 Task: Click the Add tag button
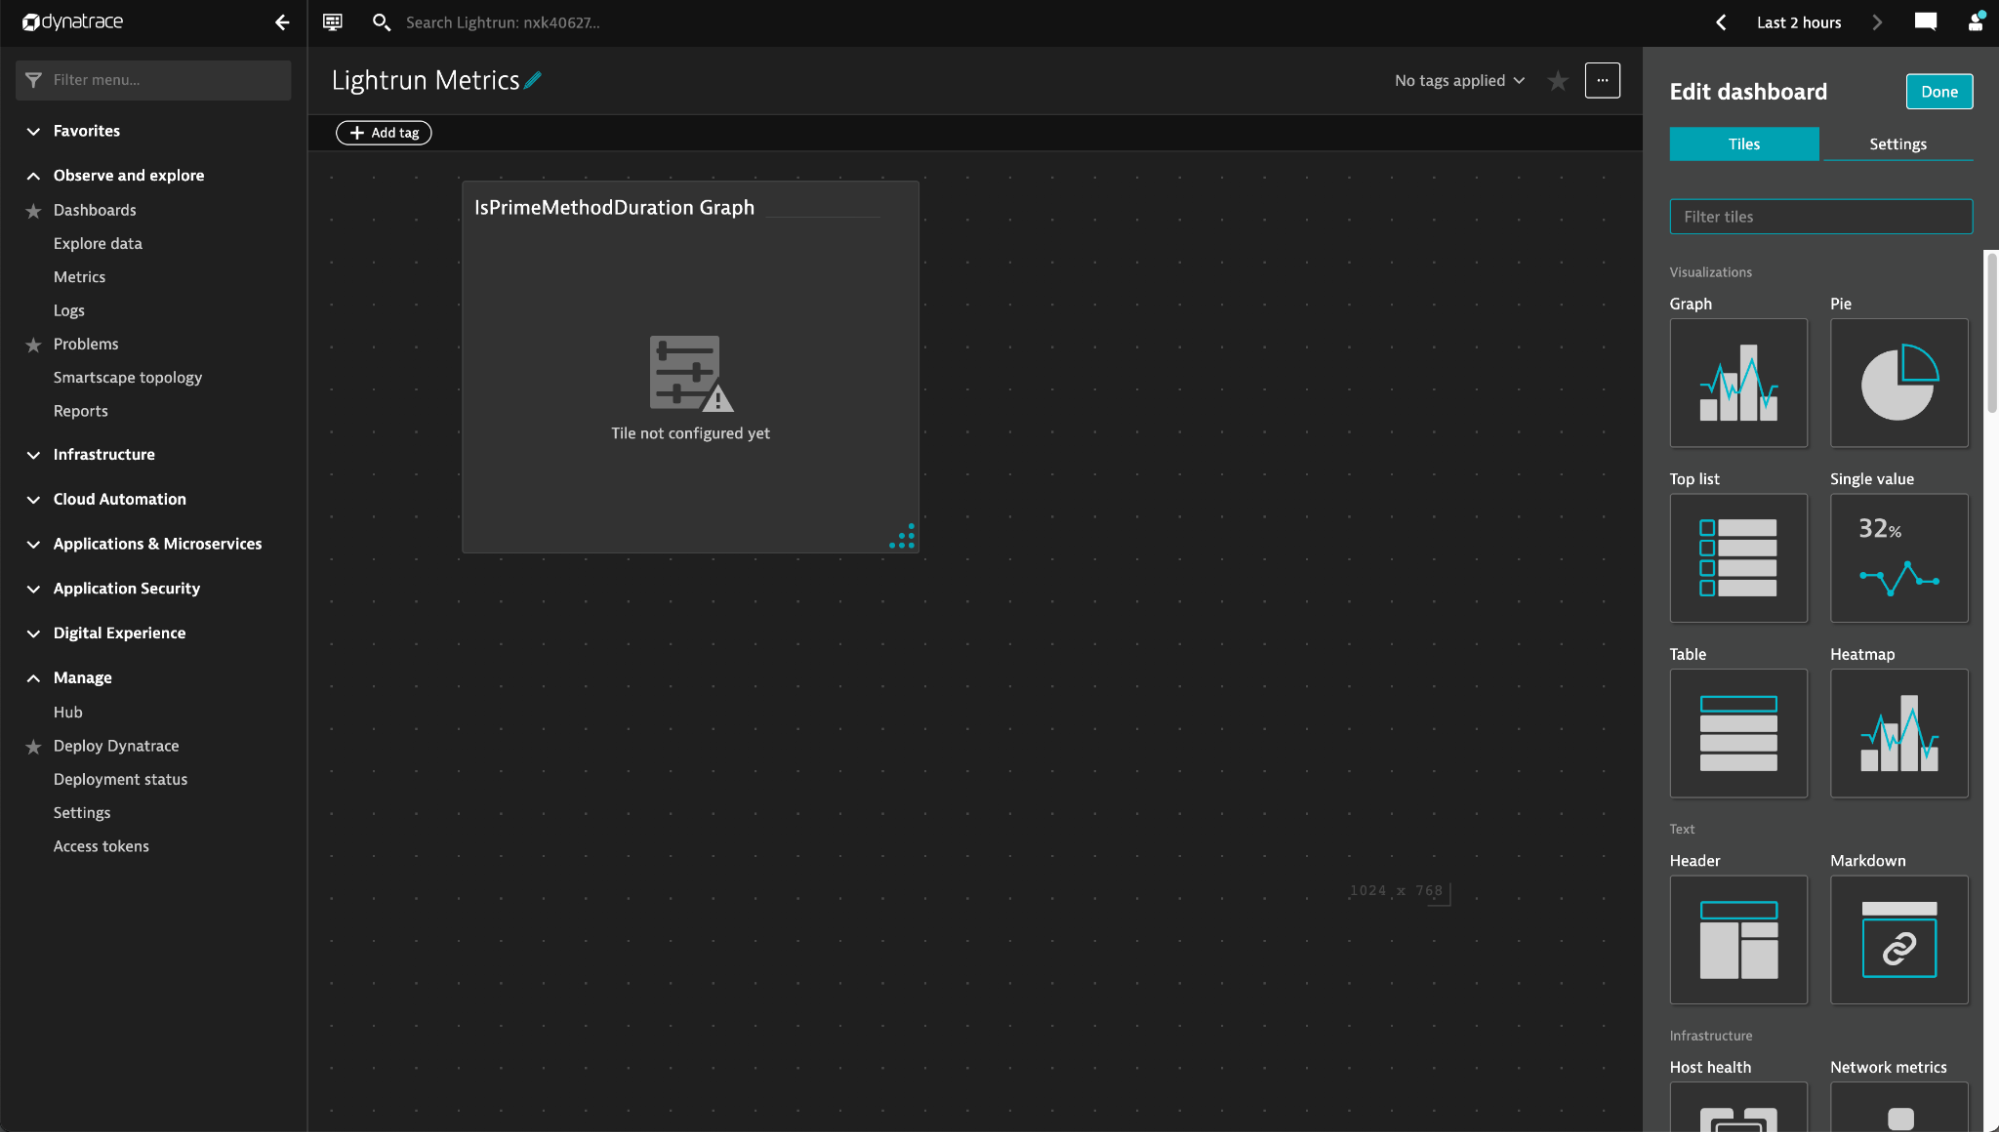[384, 133]
